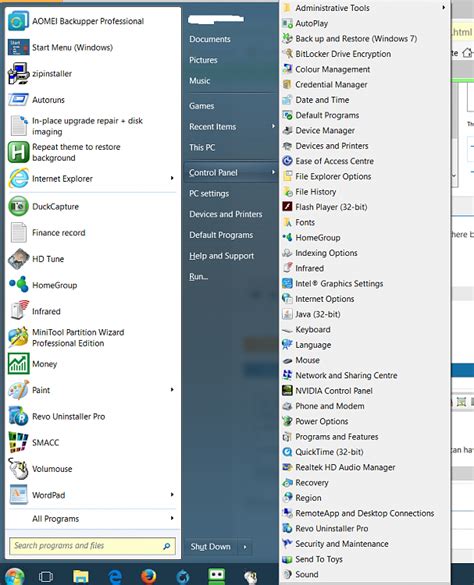
Task: Open AOMEI Backupper Professional icon
Action: point(18,21)
